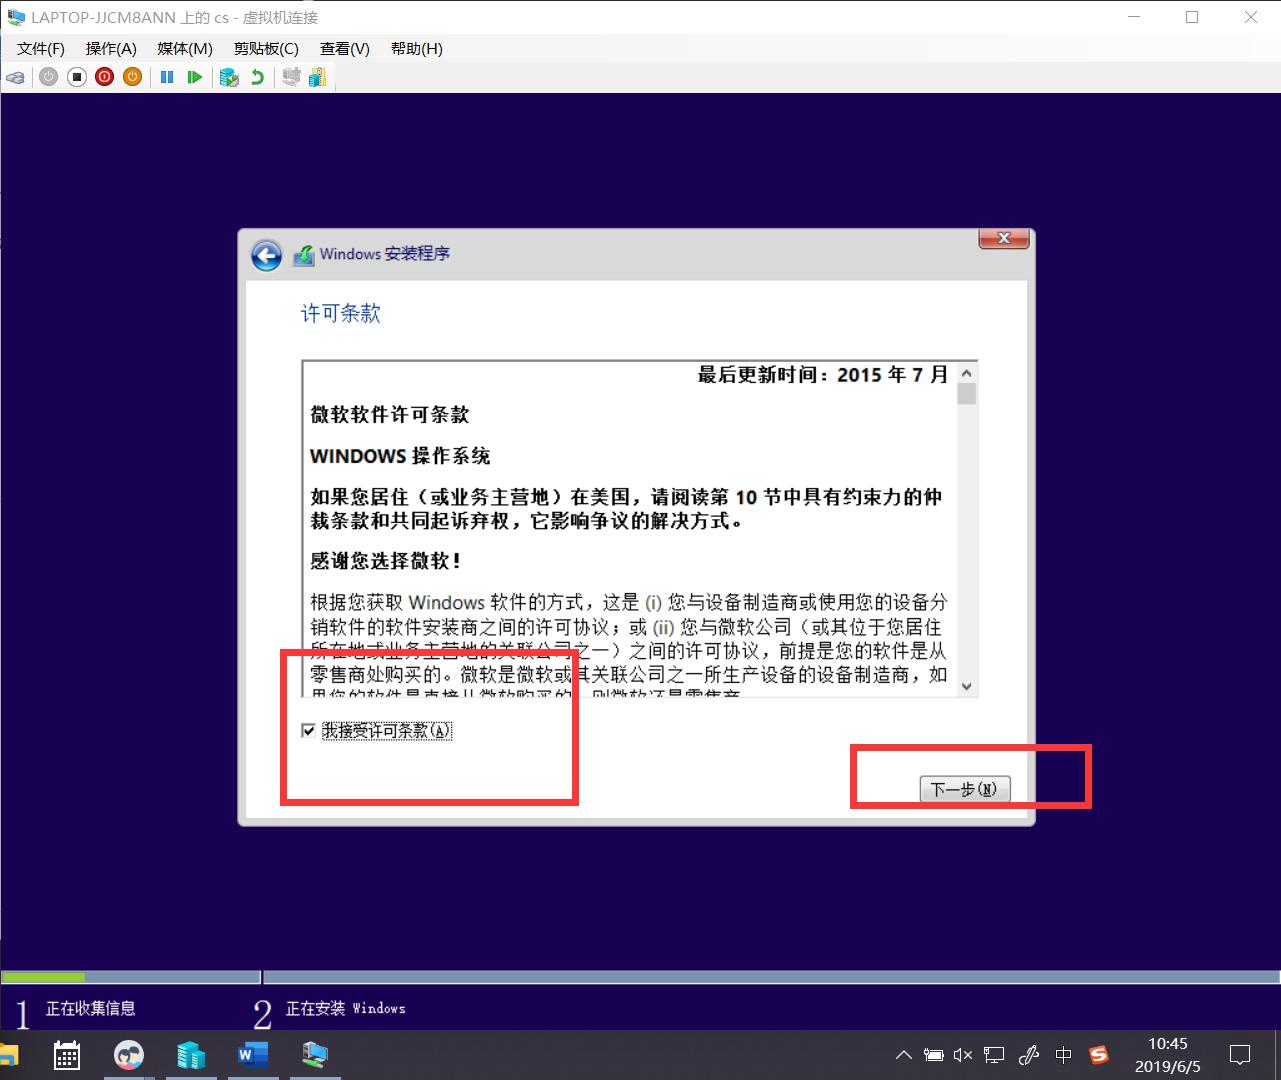Open the 媒体(M) menu
Image resolution: width=1281 pixels, height=1080 pixels.
click(183, 48)
